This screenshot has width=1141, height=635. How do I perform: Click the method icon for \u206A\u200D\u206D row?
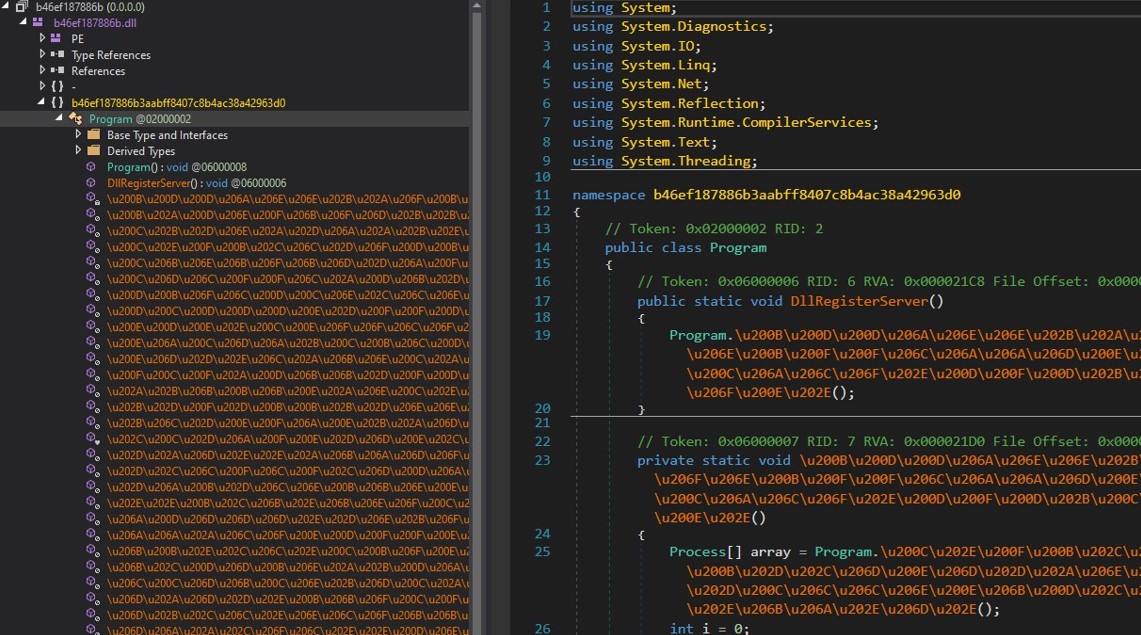click(x=92, y=519)
